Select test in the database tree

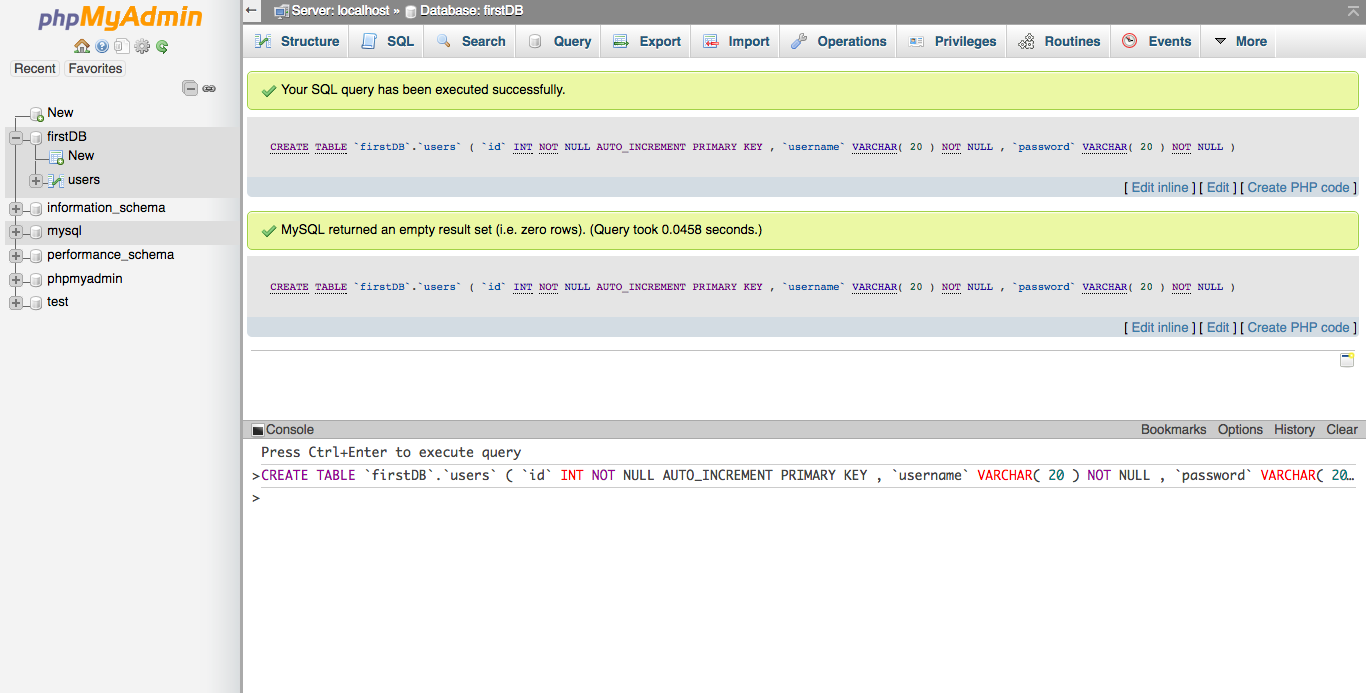point(58,302)
